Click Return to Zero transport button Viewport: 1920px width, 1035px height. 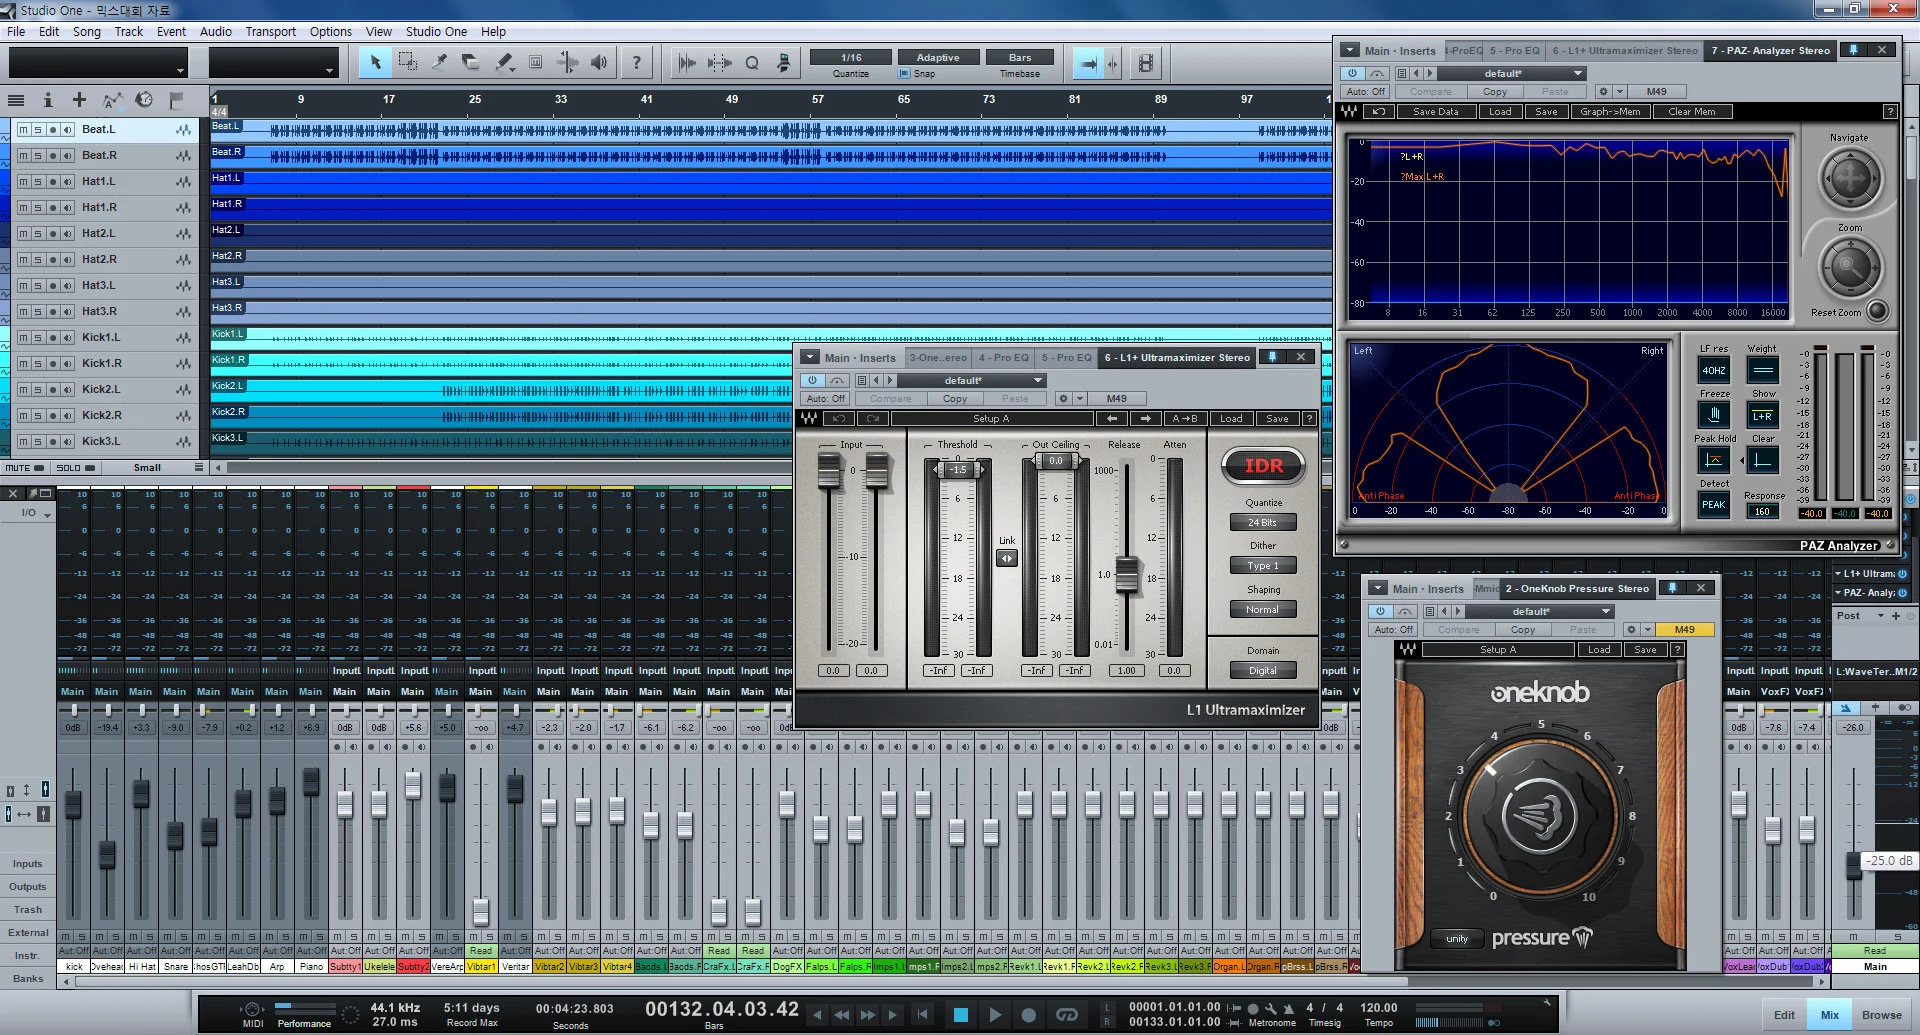click(x=923, y=1015)
